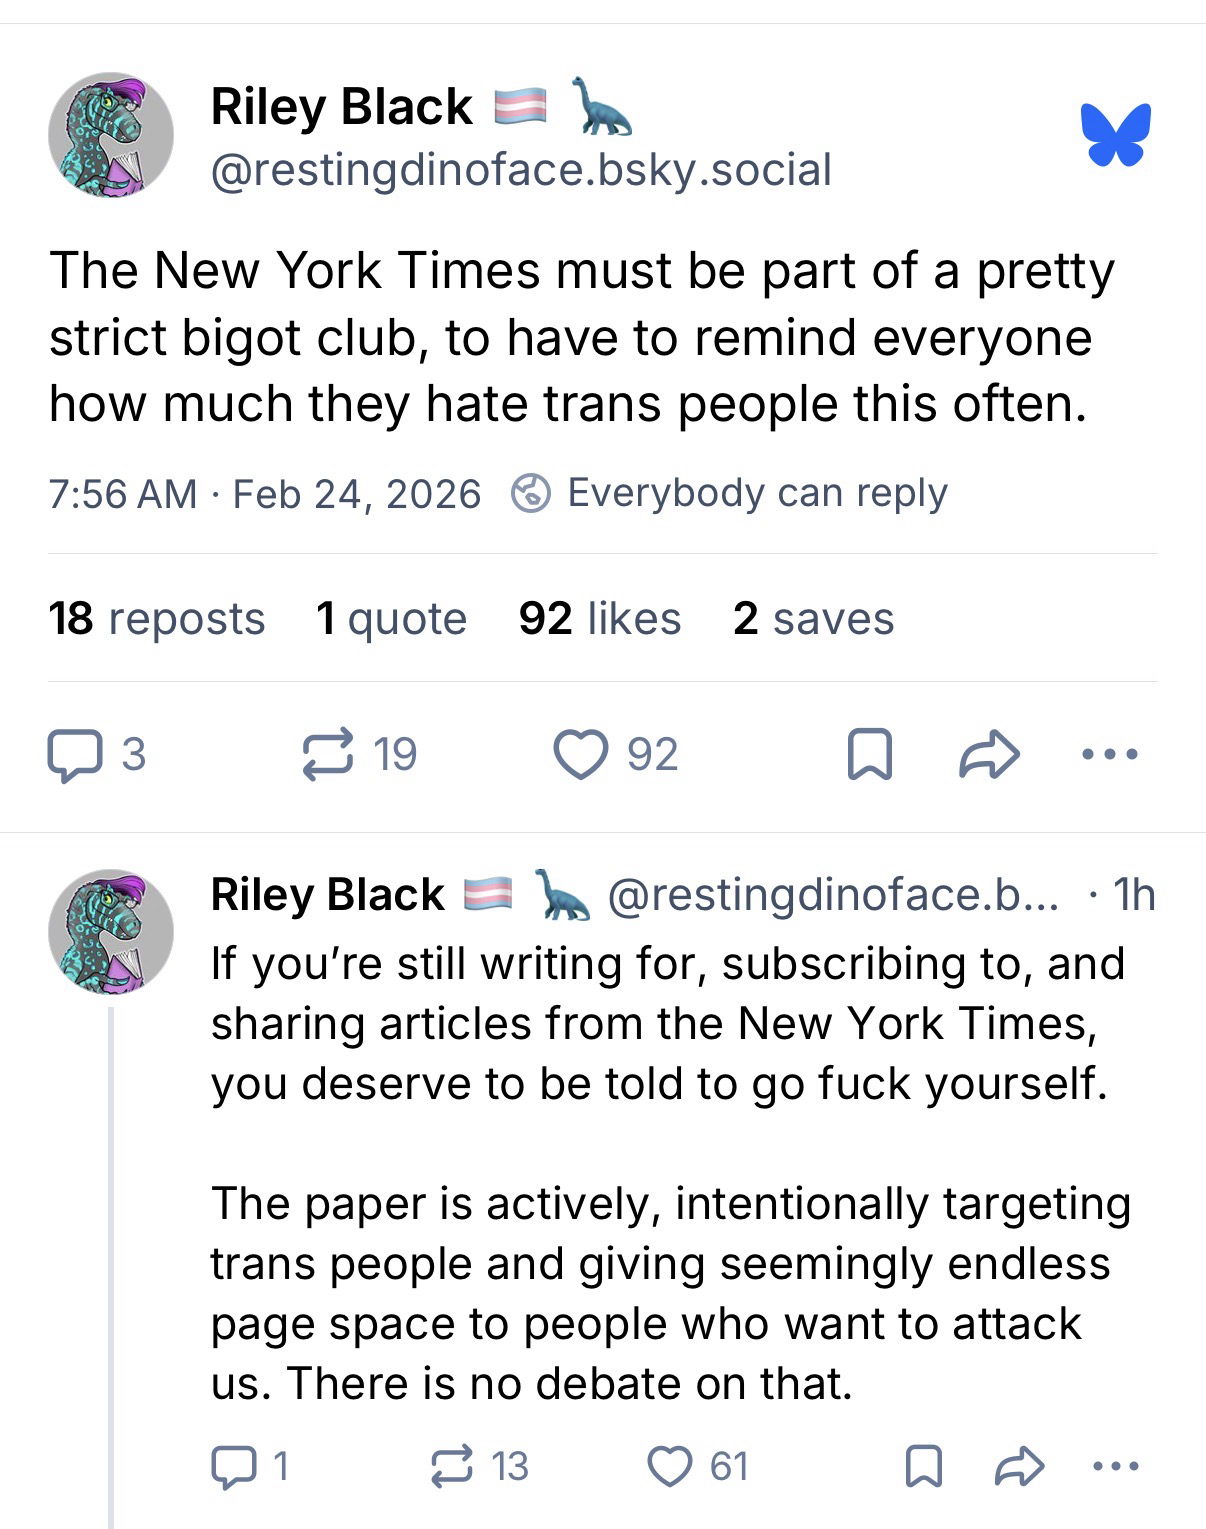The height and width of the screenshot is (1529, 1206).
Task: Open the avatar on the follow-up post
Action: (111, 931)
